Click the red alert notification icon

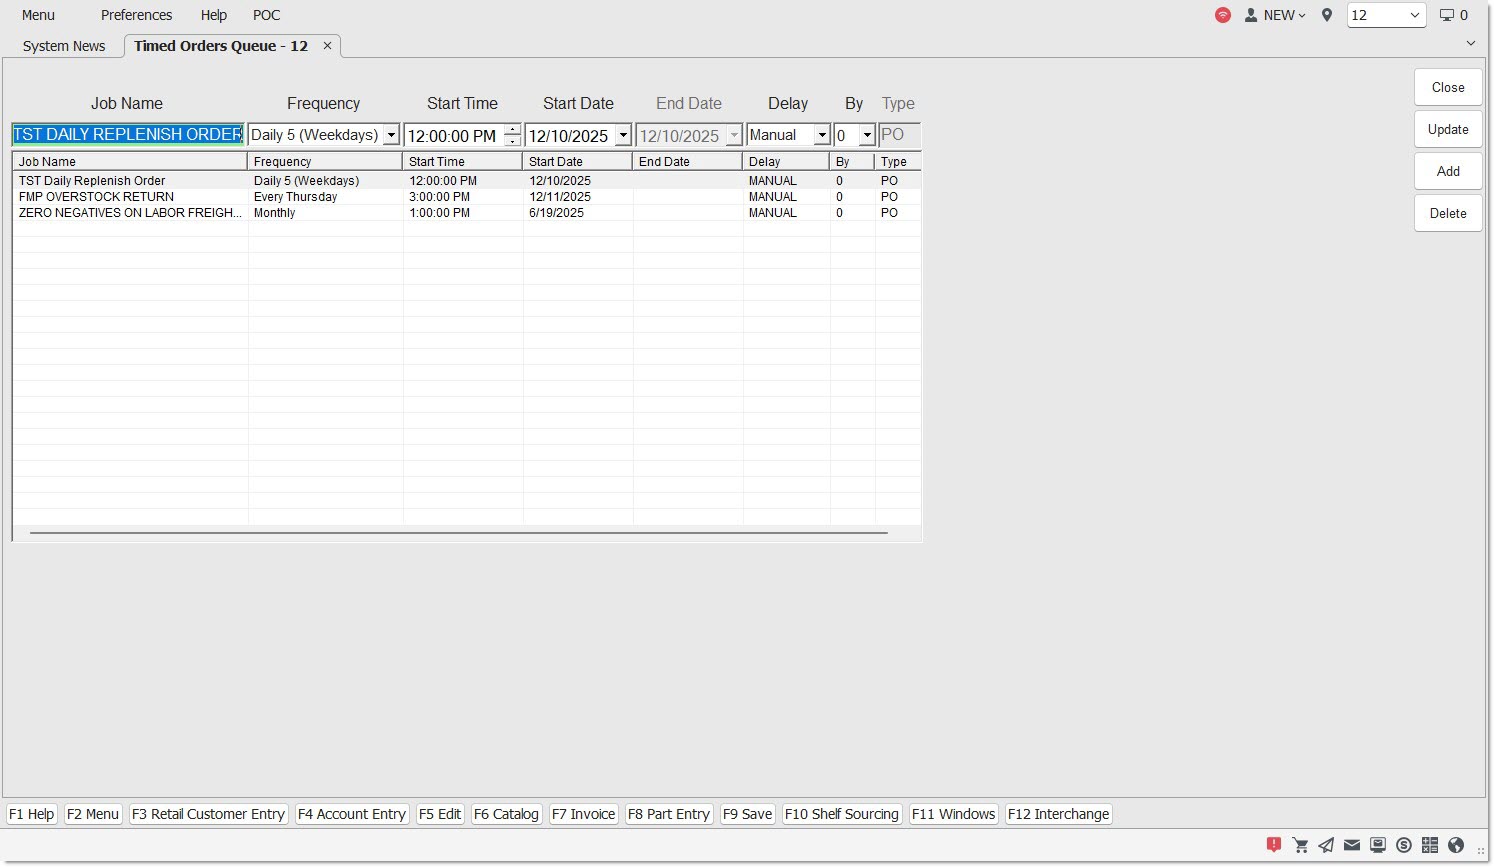coord(1273,845)
